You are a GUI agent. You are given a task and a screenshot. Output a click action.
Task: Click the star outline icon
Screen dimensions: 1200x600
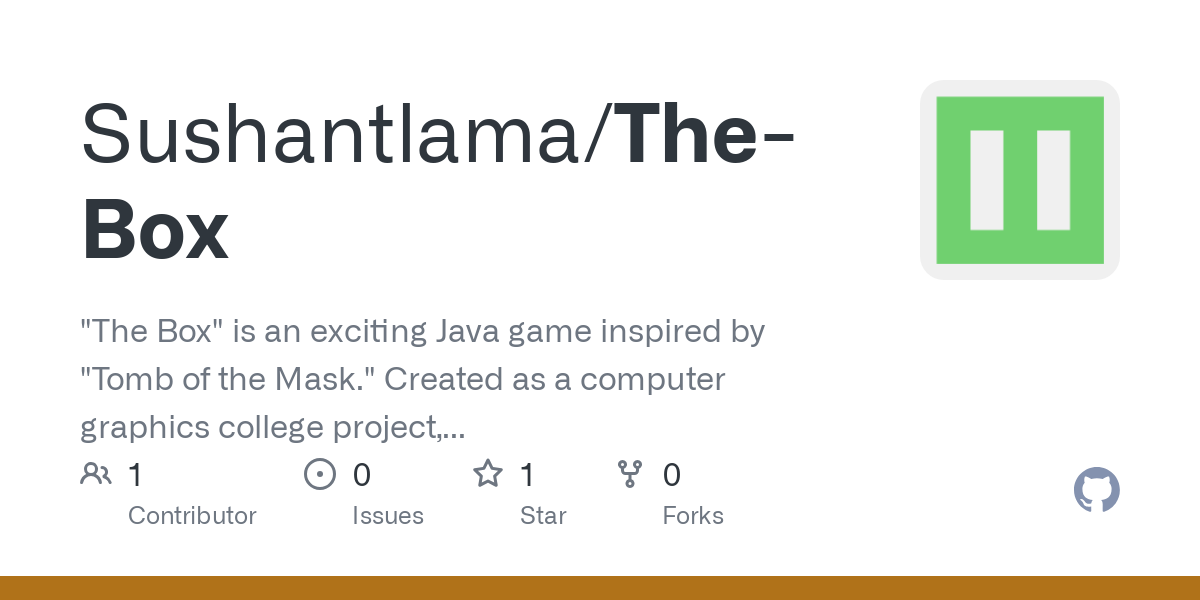pyautogui.click(x=487, y=474)
